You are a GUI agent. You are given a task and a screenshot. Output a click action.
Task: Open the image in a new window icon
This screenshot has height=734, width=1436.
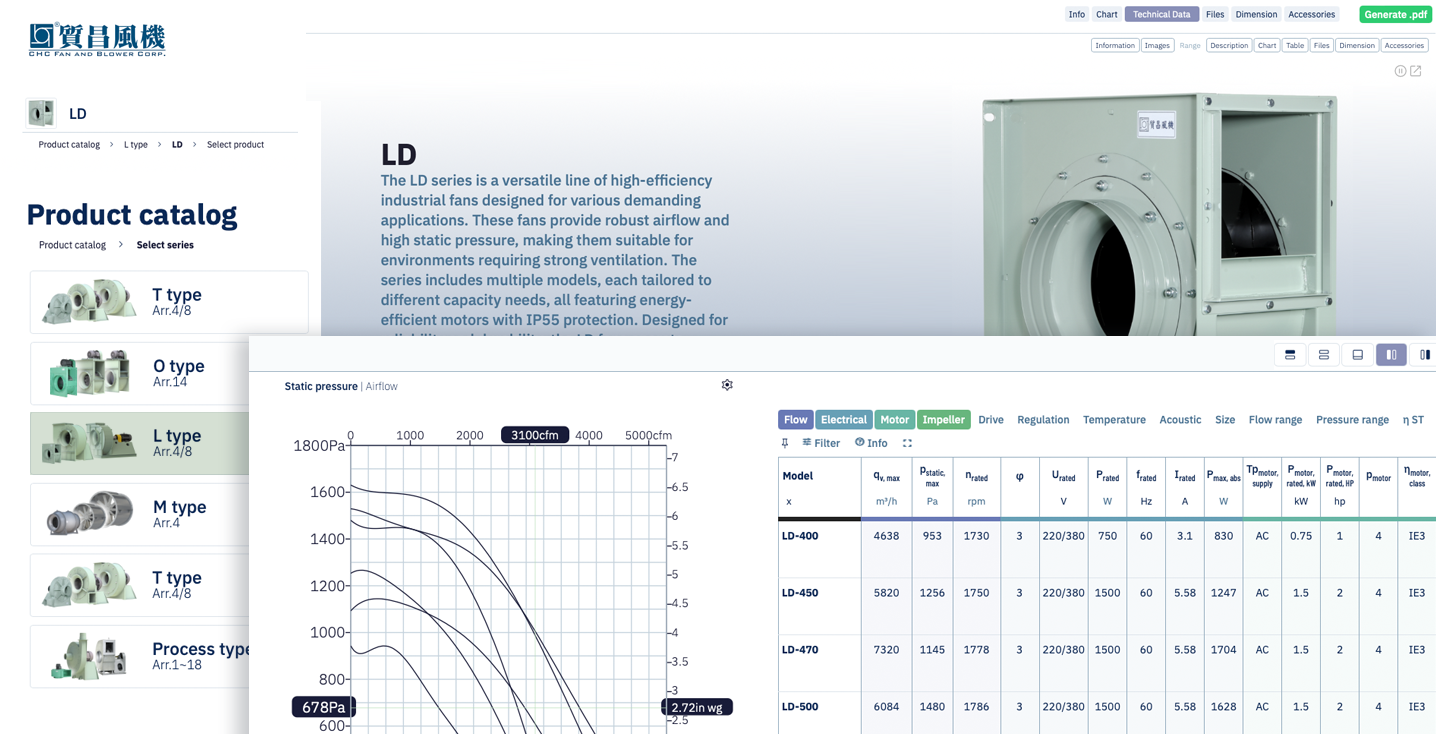click(1416, 71)
